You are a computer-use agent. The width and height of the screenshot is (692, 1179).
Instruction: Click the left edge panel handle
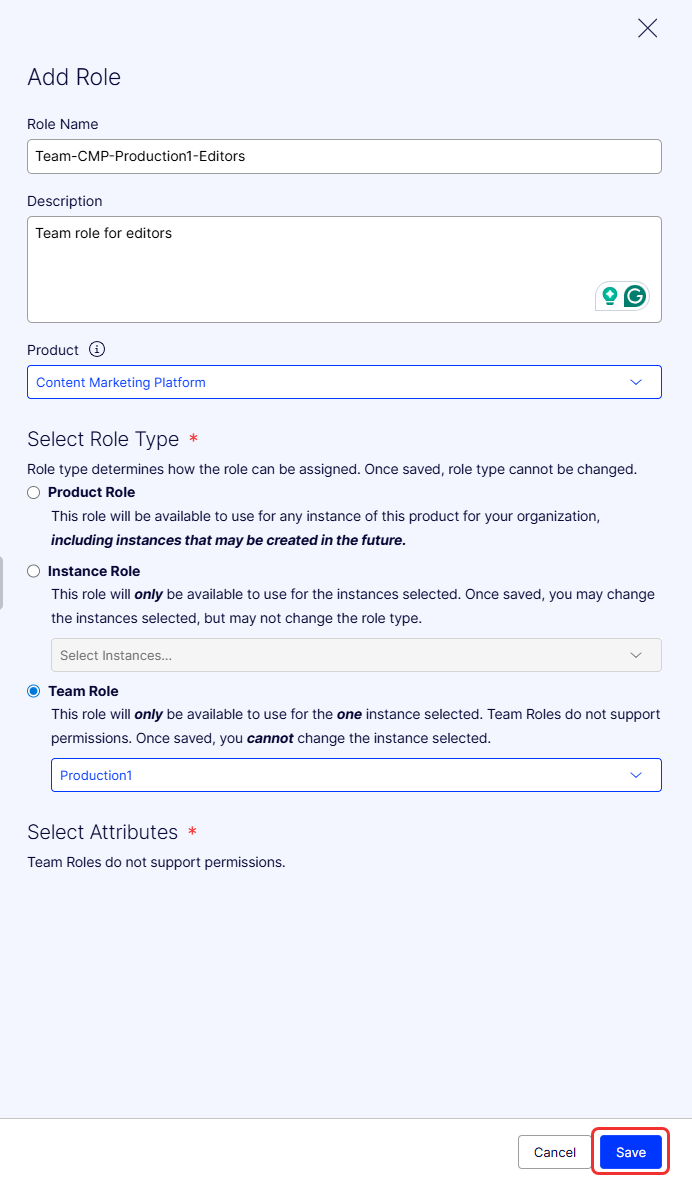click(2, 583)
